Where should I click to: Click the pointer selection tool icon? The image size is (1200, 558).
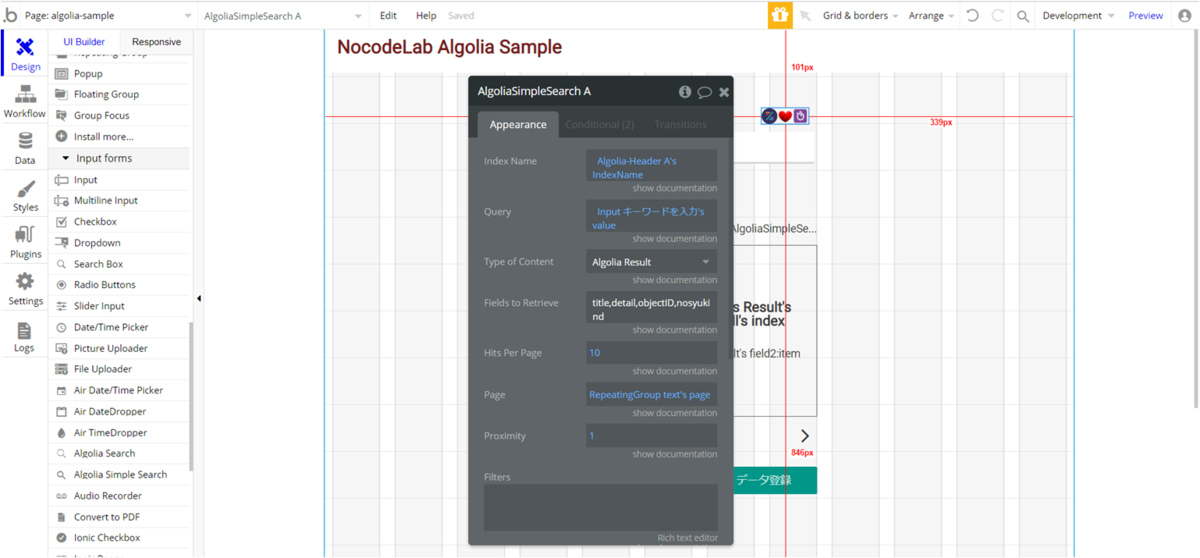click(805, 16)
